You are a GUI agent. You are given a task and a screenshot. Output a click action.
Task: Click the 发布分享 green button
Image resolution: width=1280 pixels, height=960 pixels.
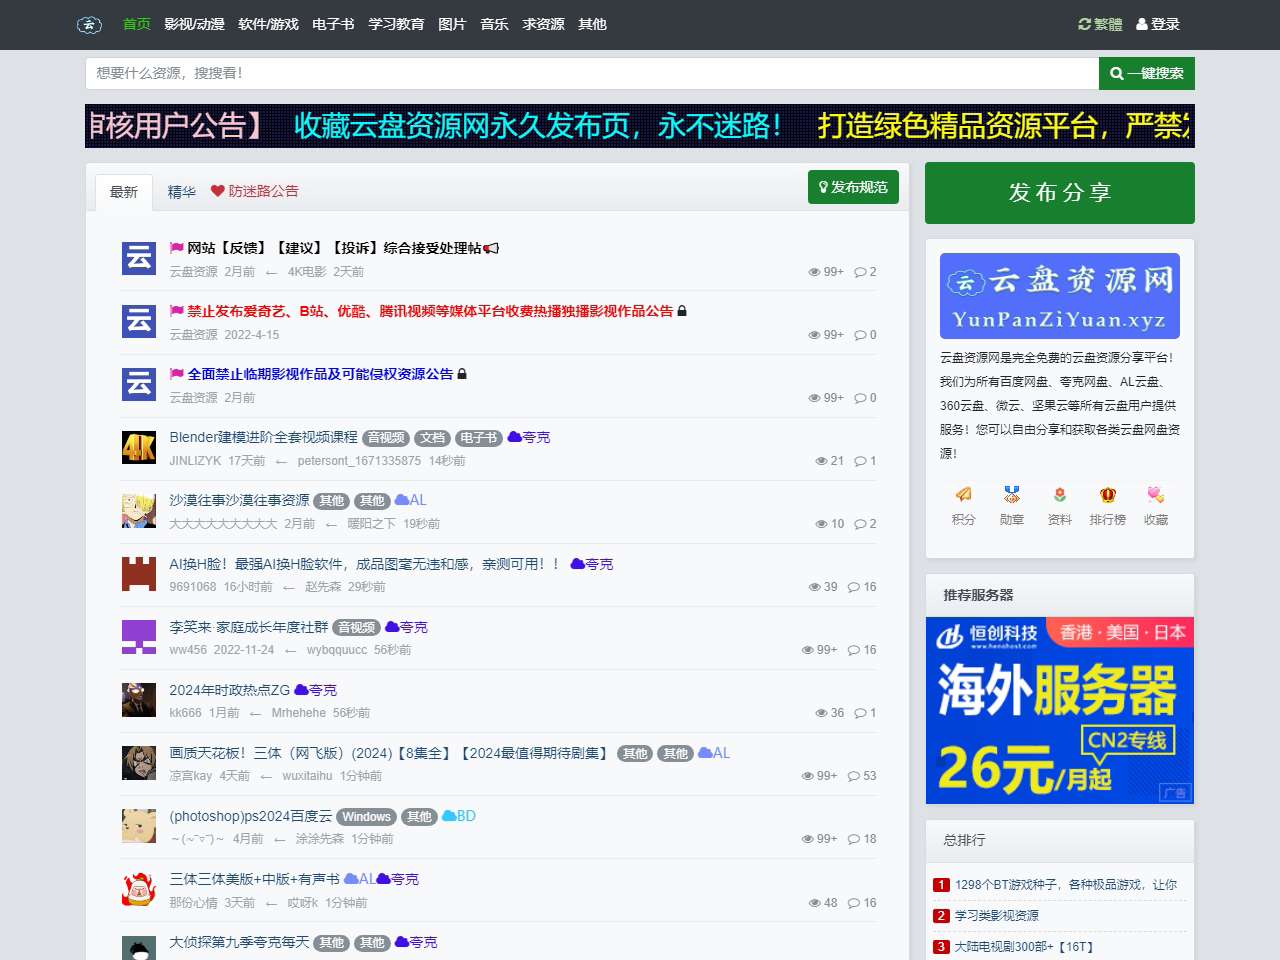1059,193
